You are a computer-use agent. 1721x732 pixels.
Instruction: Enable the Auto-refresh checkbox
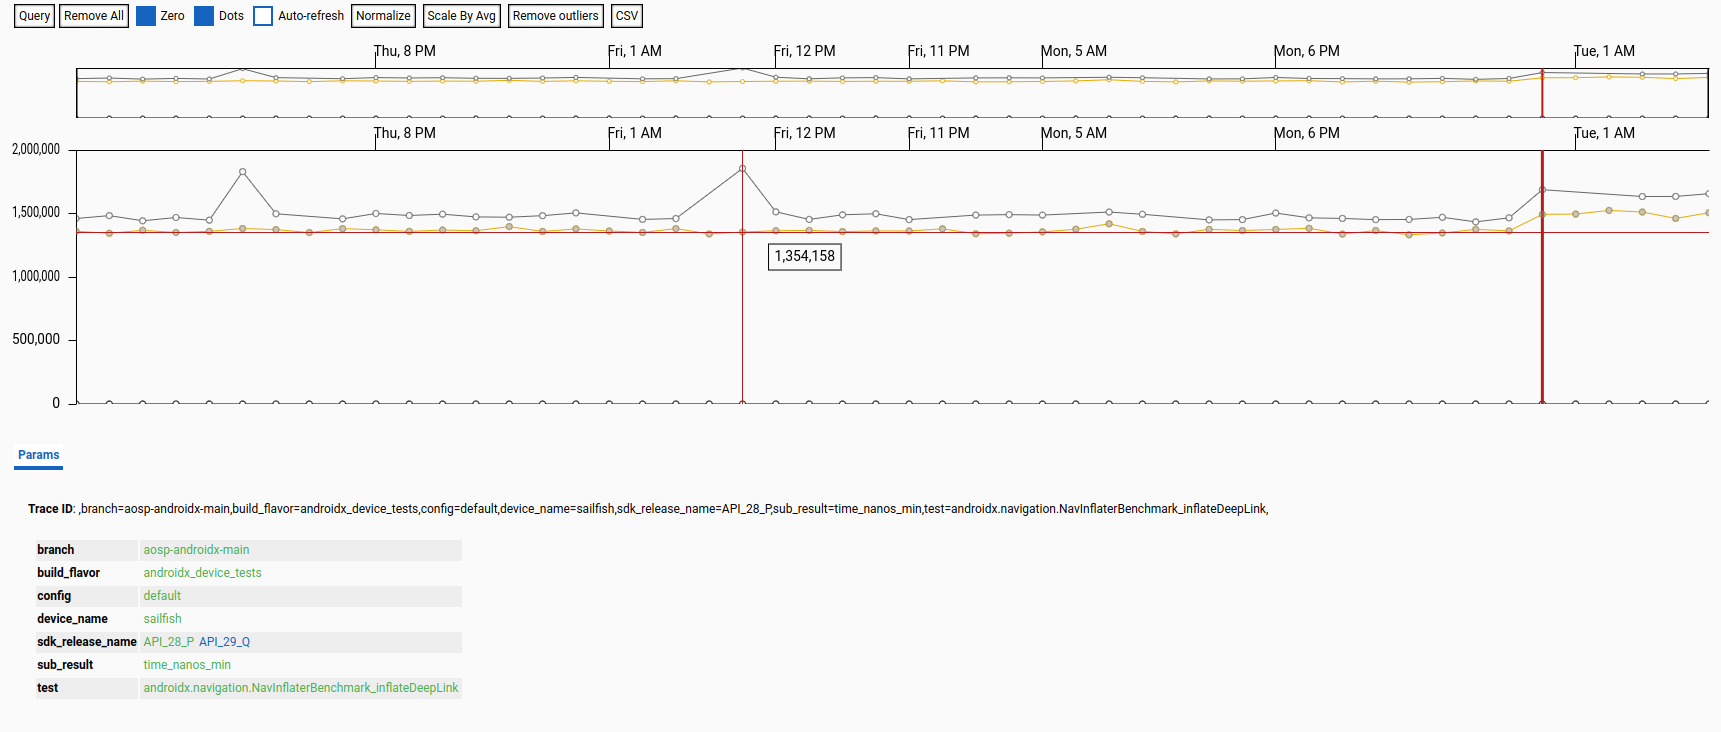click(x=263, y=16)
